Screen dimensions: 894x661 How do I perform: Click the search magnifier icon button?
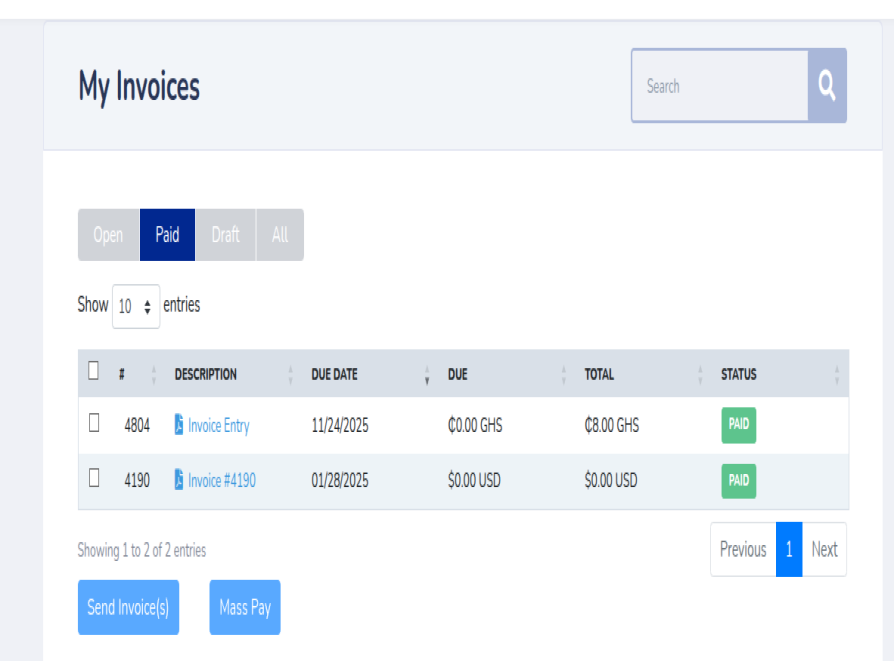pos(826,86)
